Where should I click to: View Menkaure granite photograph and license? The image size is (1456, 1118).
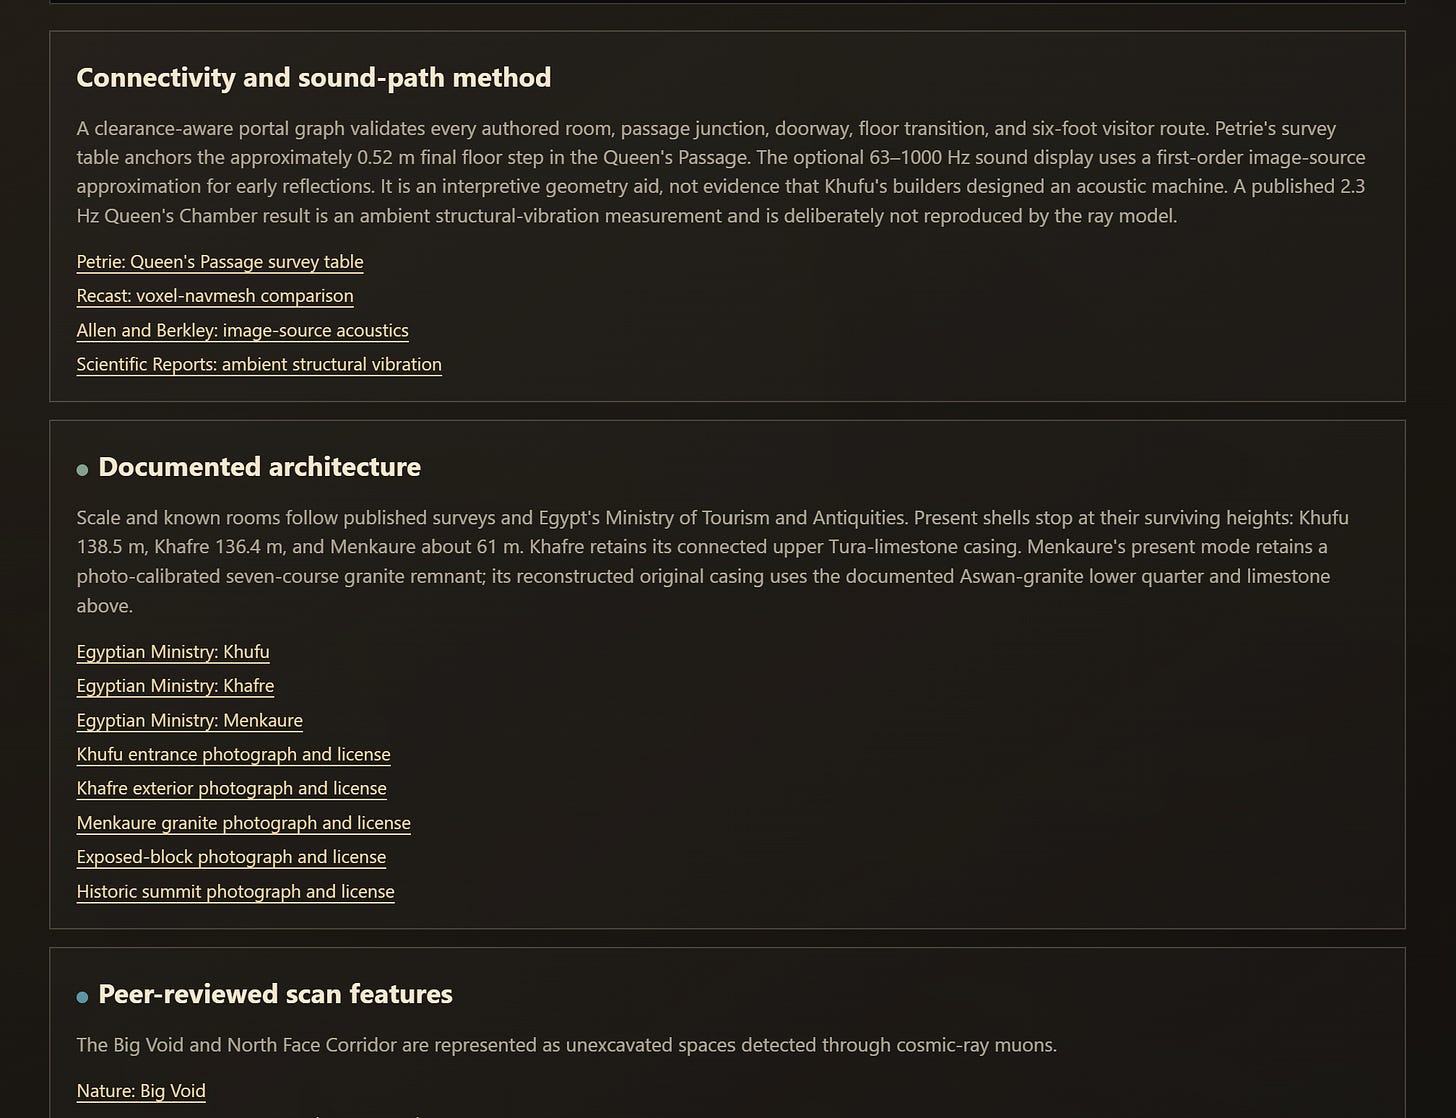pos(244,823)
